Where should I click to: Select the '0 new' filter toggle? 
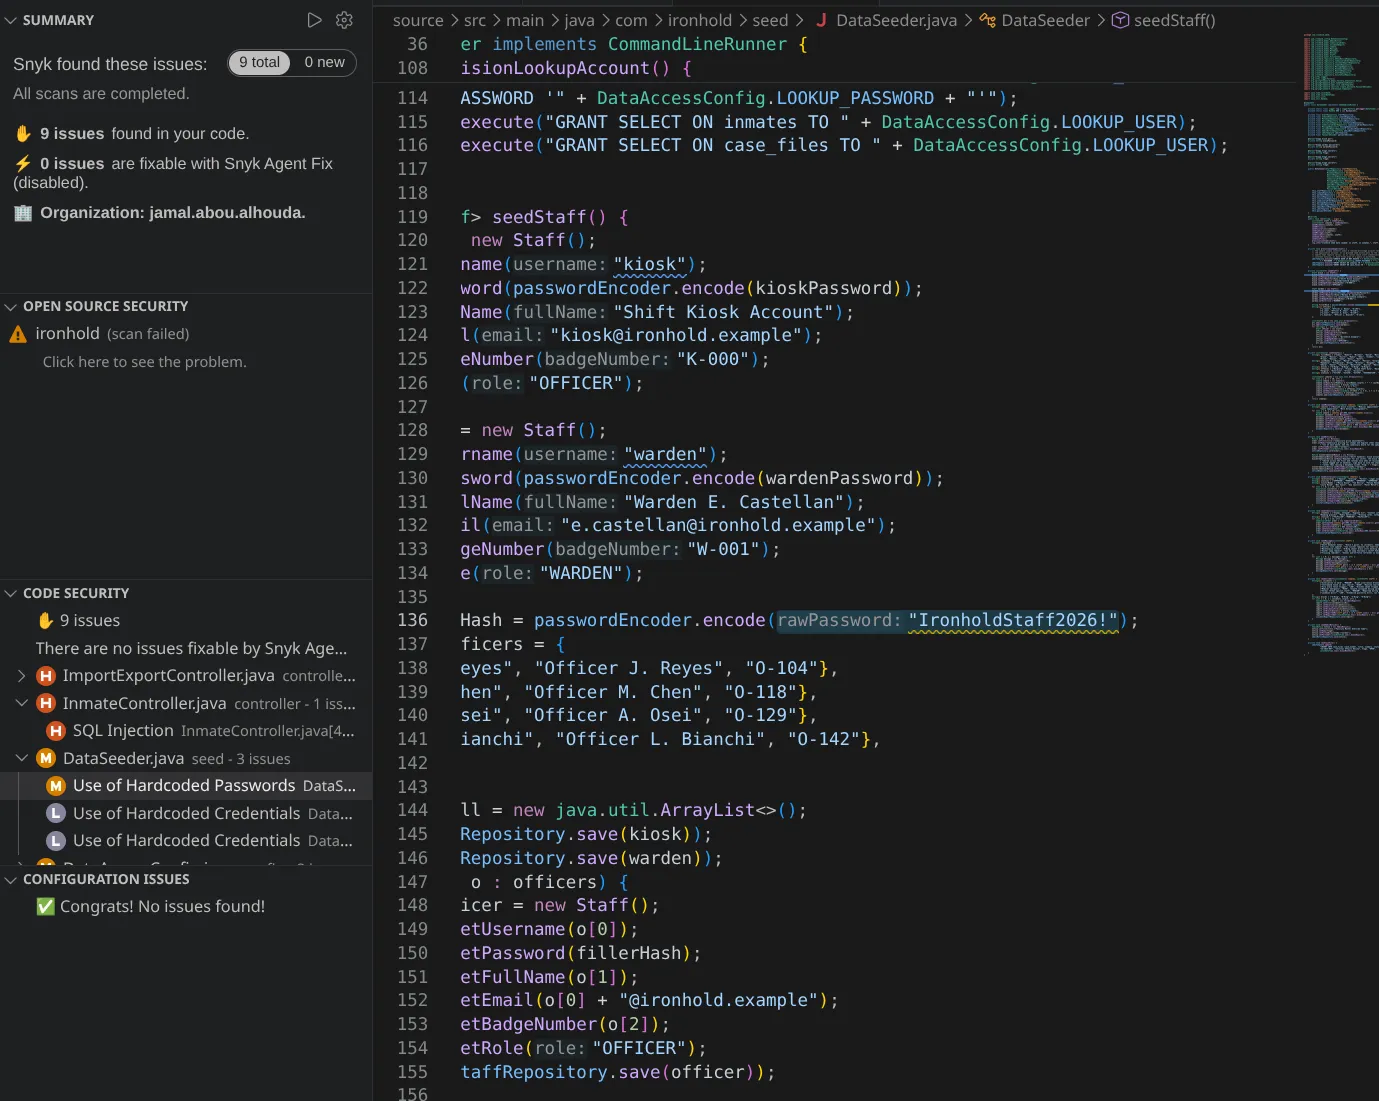(x=324, y=62)
